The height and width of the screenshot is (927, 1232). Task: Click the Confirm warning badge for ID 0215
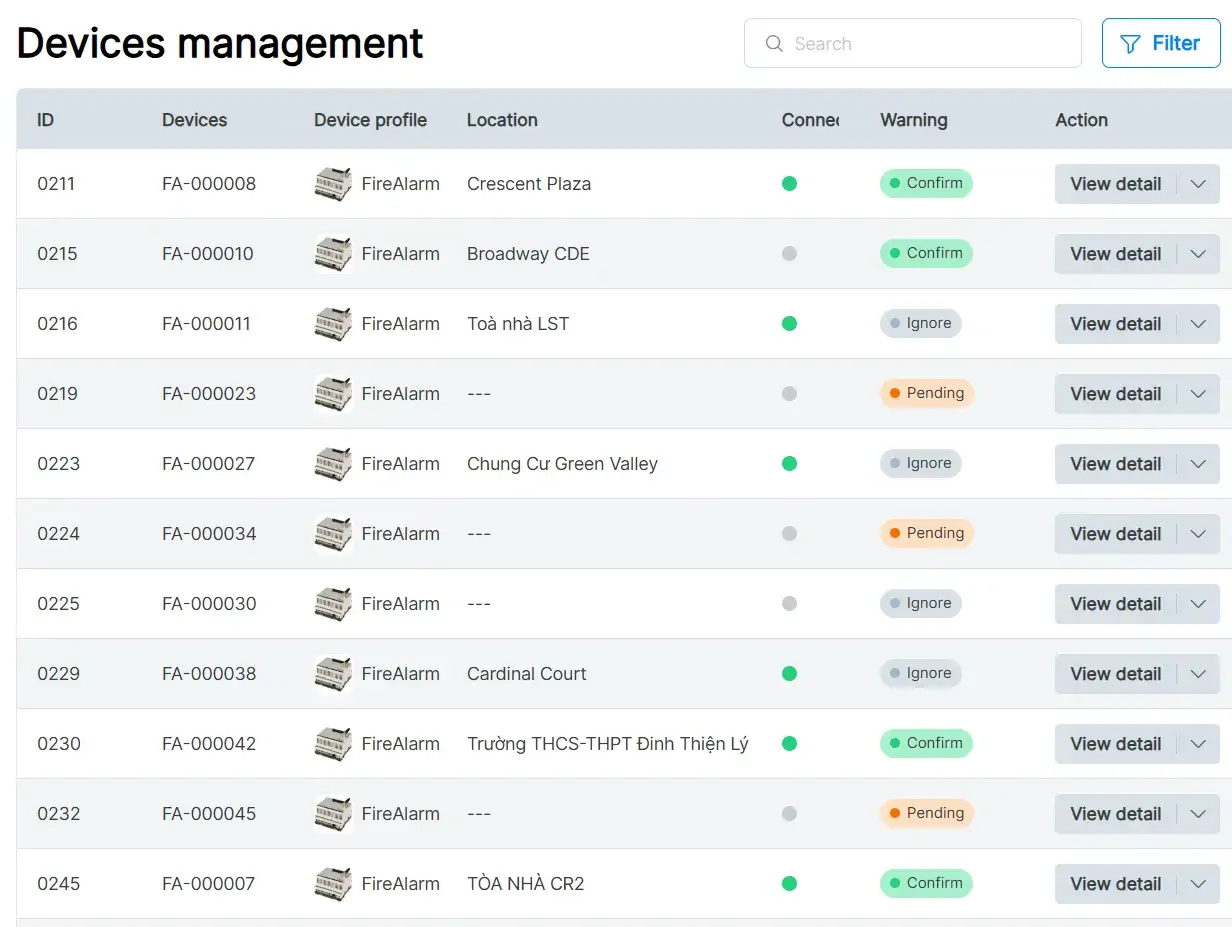[x=926, y=253]
